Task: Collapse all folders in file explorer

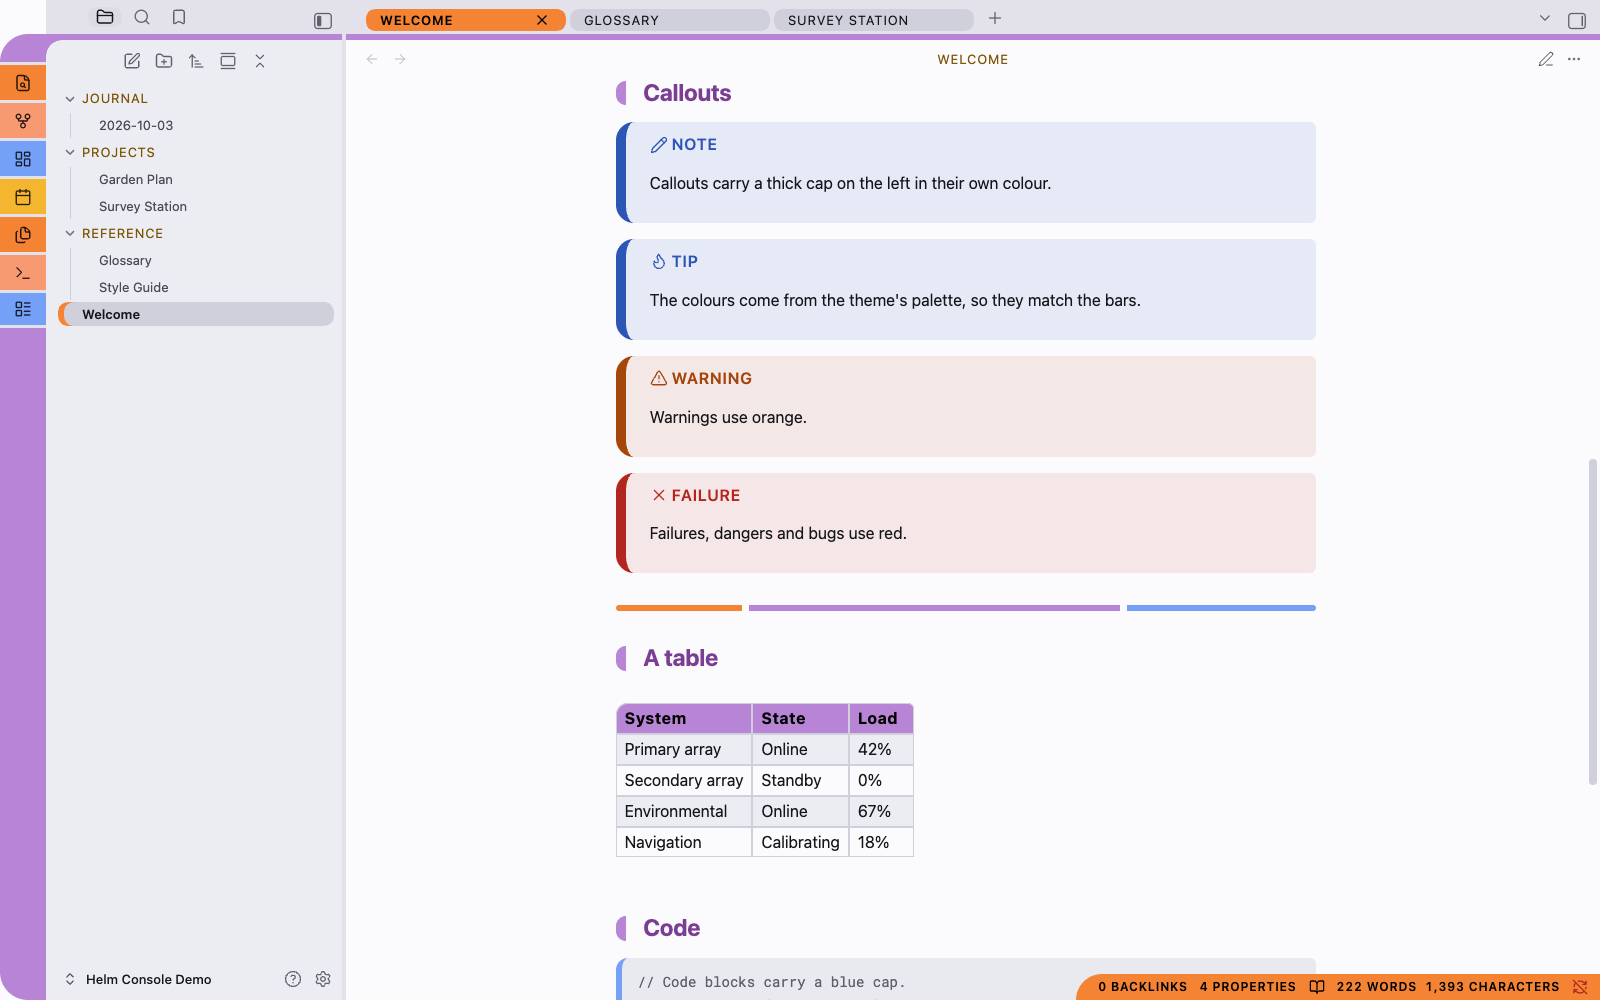Action: click(260, 61)
